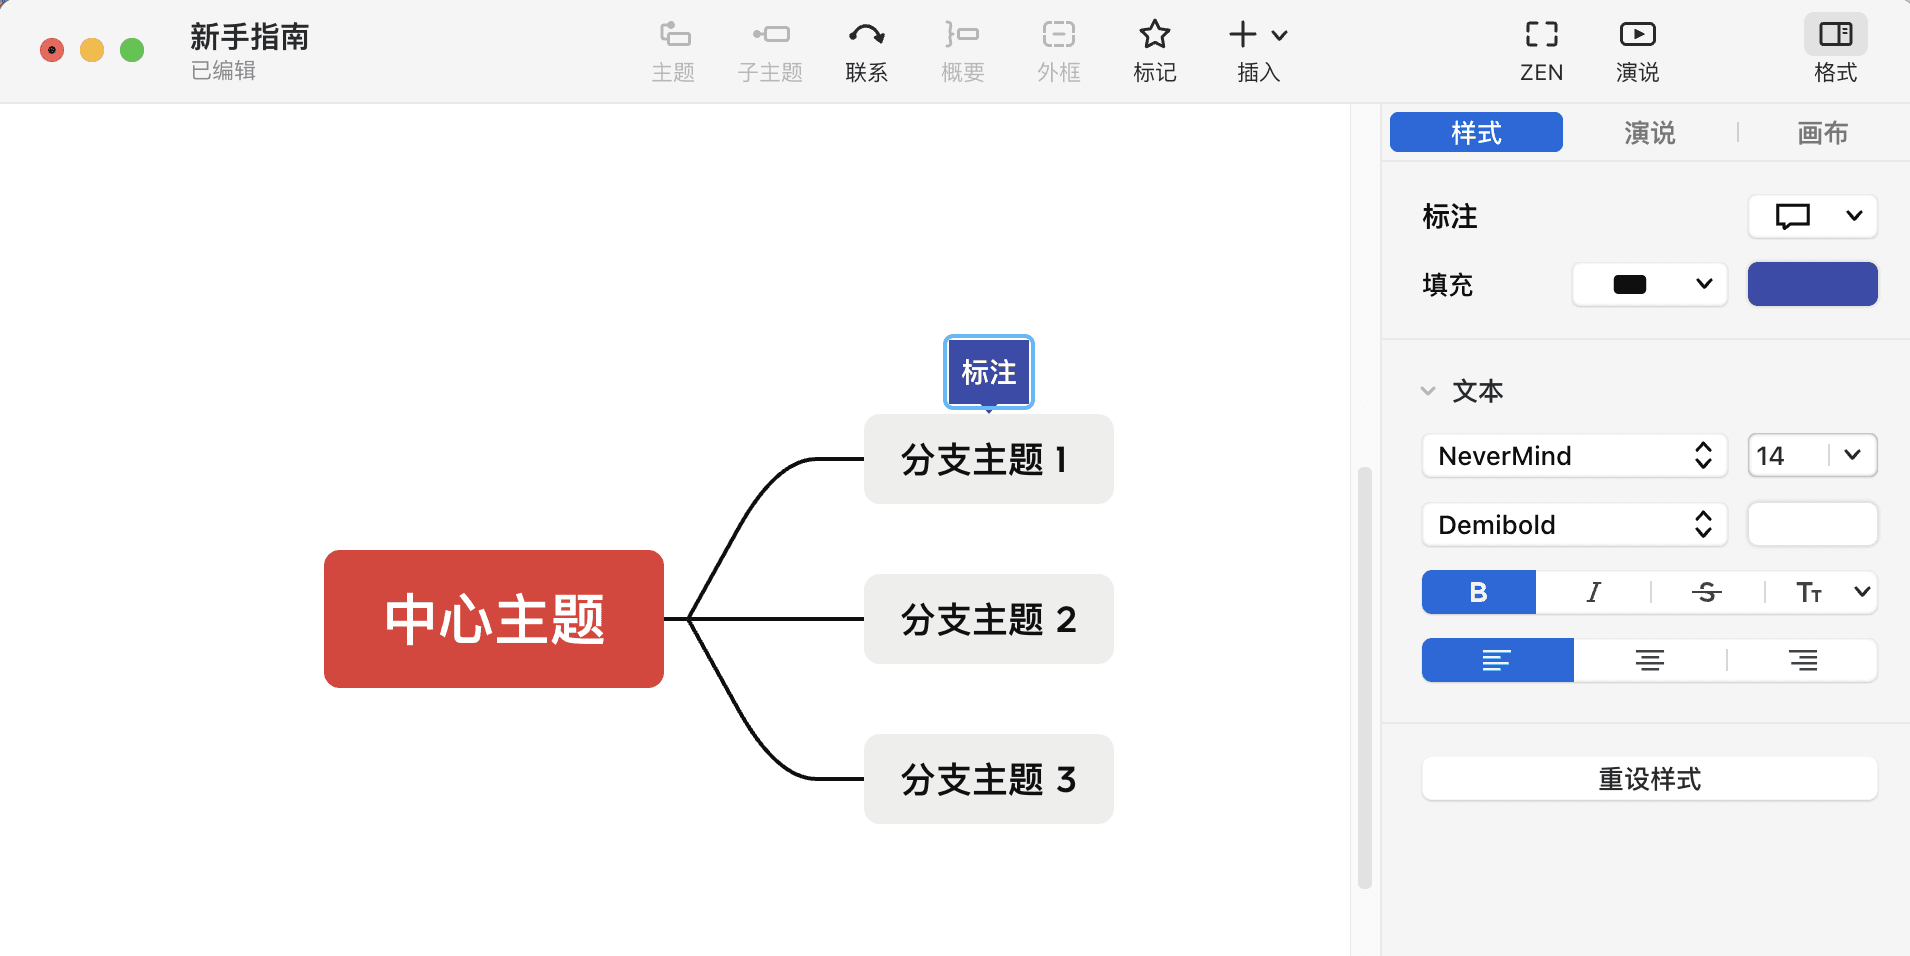Click the 概要 (summary) toolbar icon
Screen dimensions: 1910x956
pos(961,48)
